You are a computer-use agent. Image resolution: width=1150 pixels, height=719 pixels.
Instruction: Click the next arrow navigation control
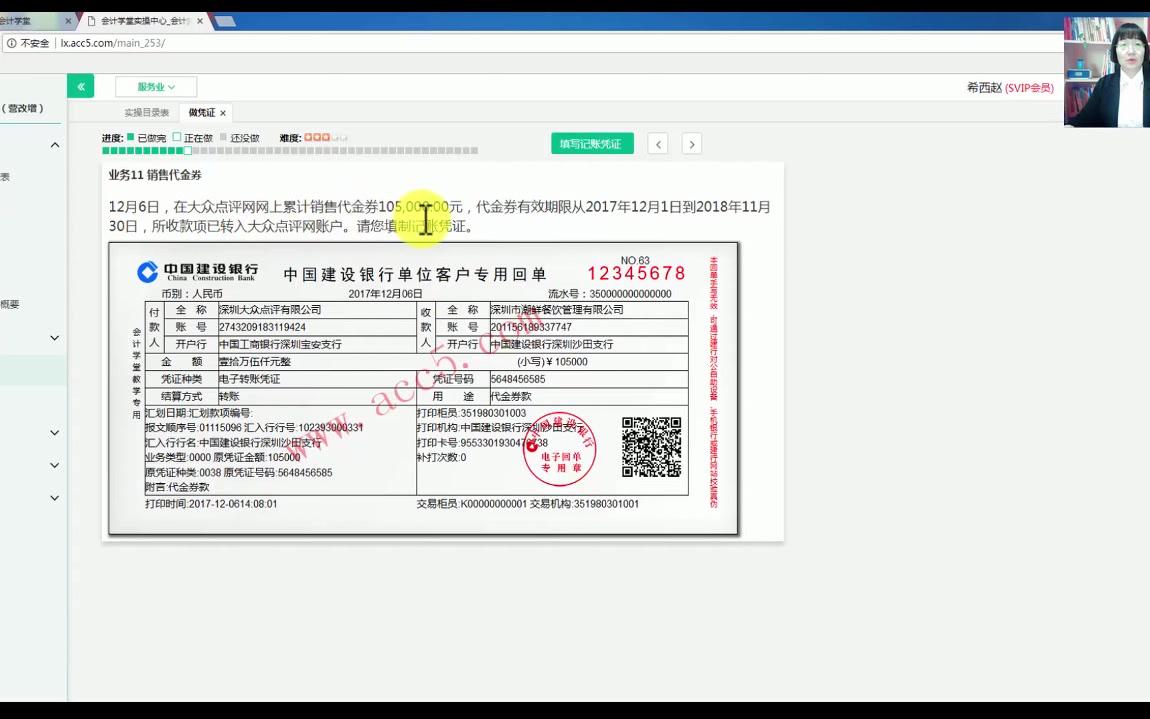[x=691, y=143]
